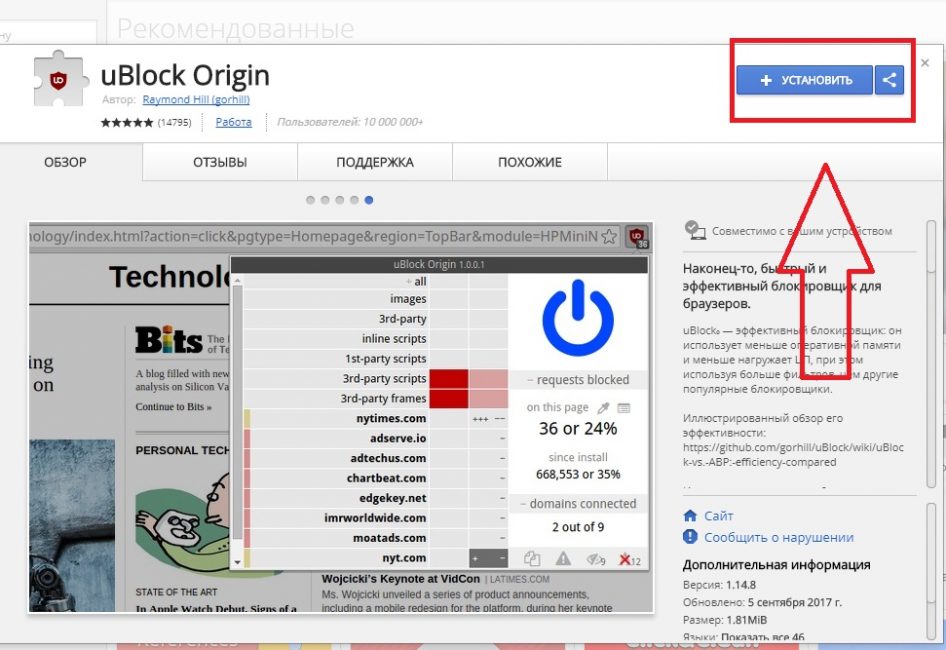The height and width of the screenshot is (650, 946).
Task: Collapse the 'all' rule row expander
Action: click(x=408, y=282)
